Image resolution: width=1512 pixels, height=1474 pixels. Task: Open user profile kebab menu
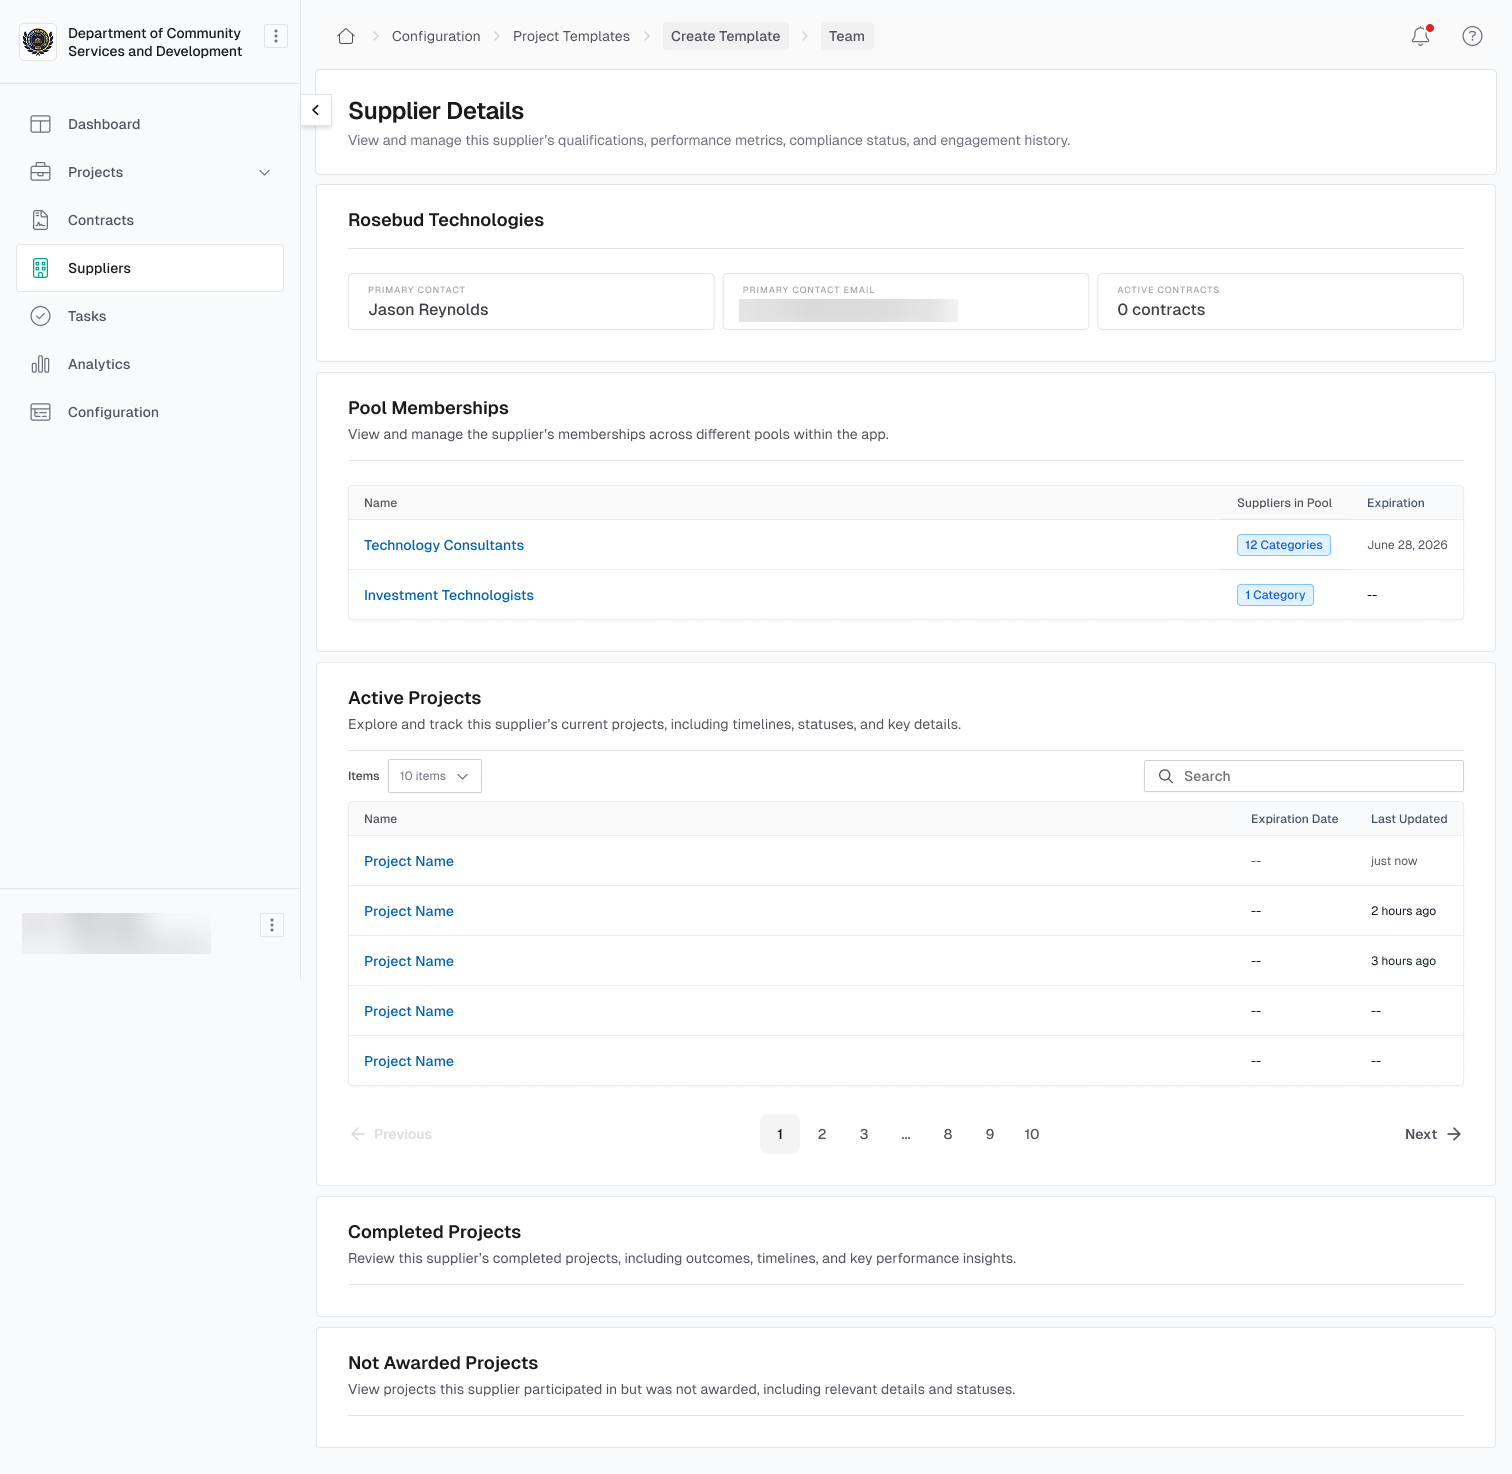click(272, 925)
